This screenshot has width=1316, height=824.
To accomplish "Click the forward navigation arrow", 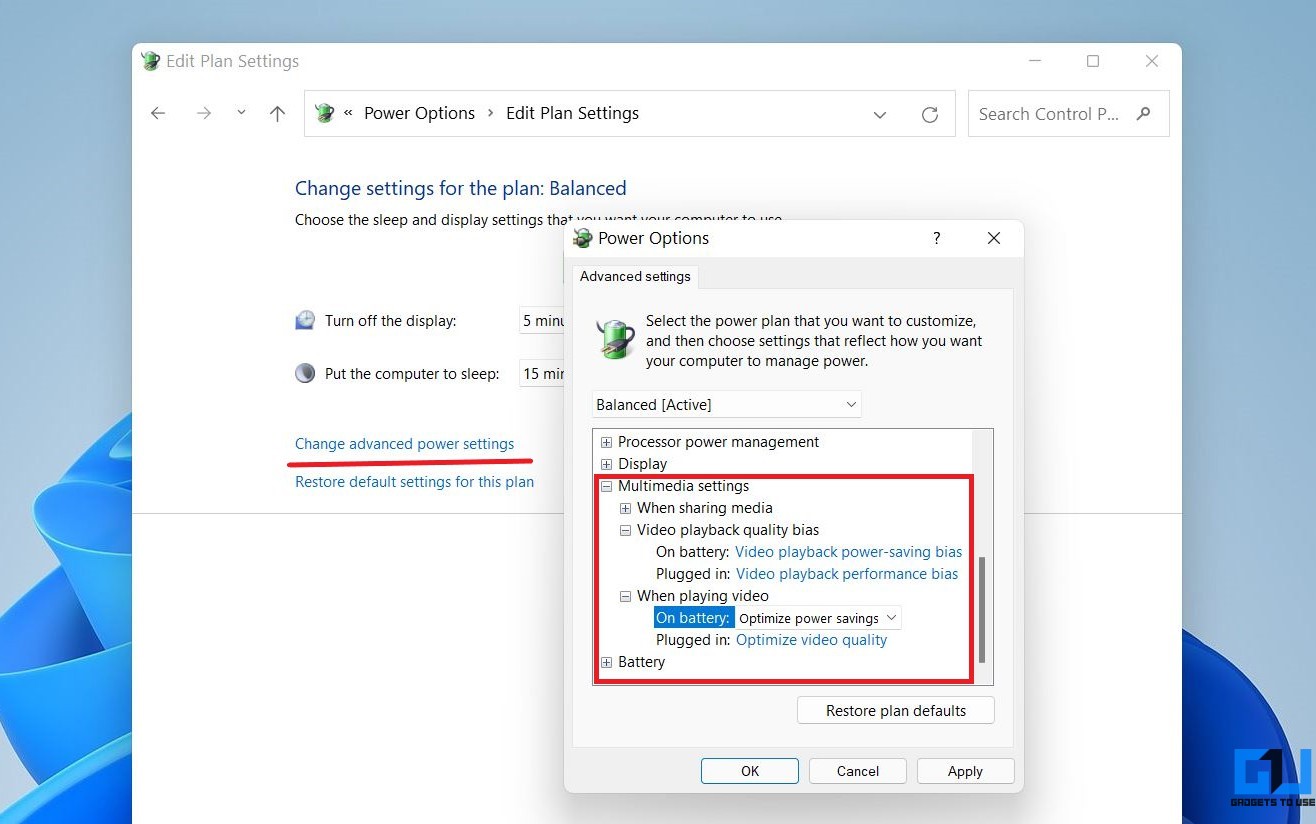I will (204, 114).
